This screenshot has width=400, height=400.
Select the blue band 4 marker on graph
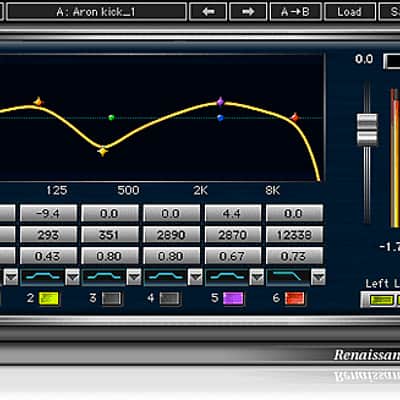click(x=220, y=118)
